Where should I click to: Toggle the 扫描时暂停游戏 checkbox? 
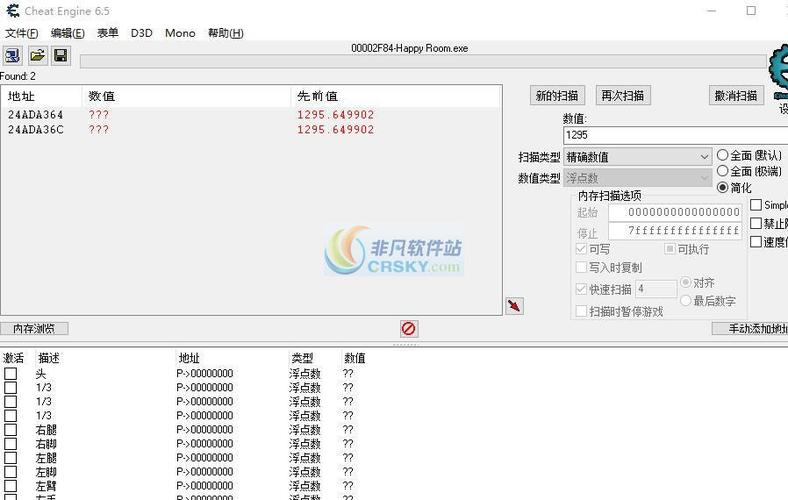click(x=581, y=311)
